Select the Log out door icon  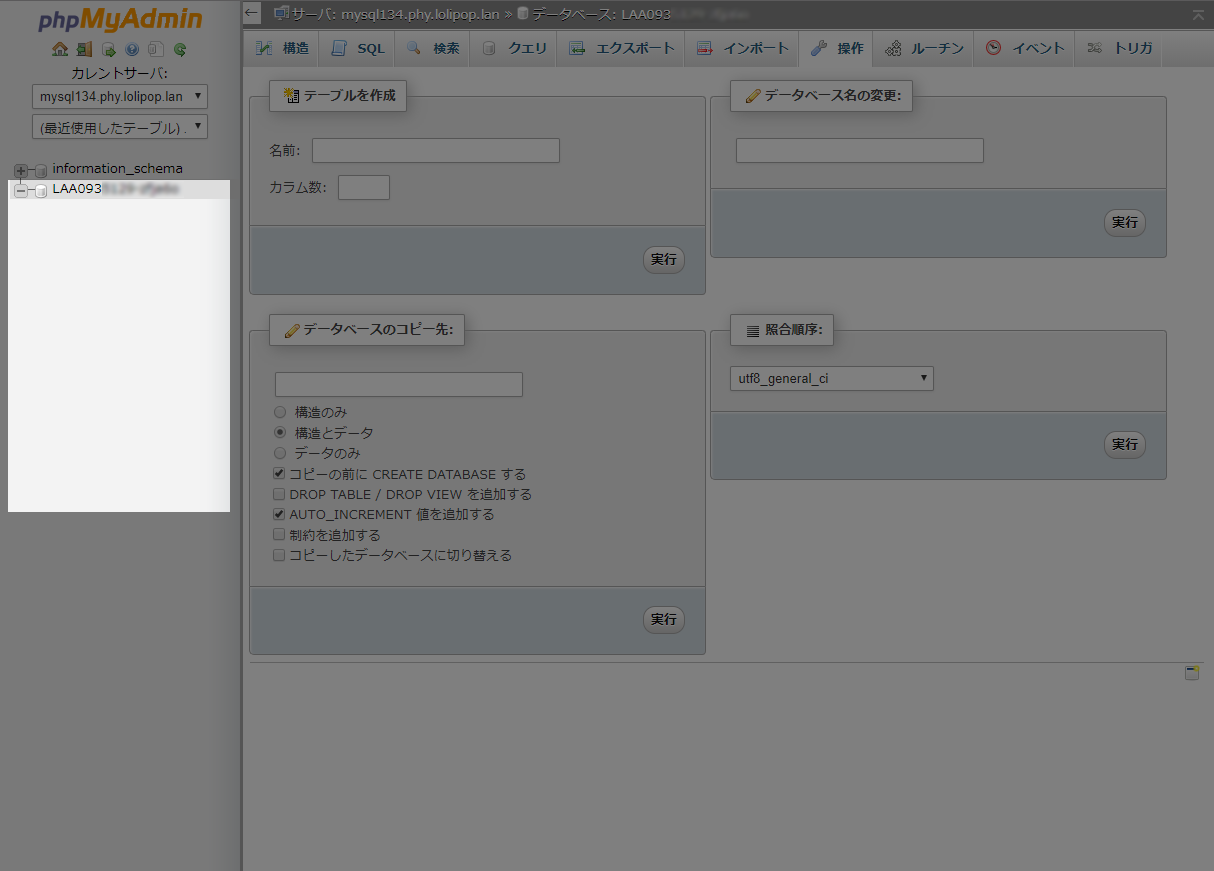(84, 48)
